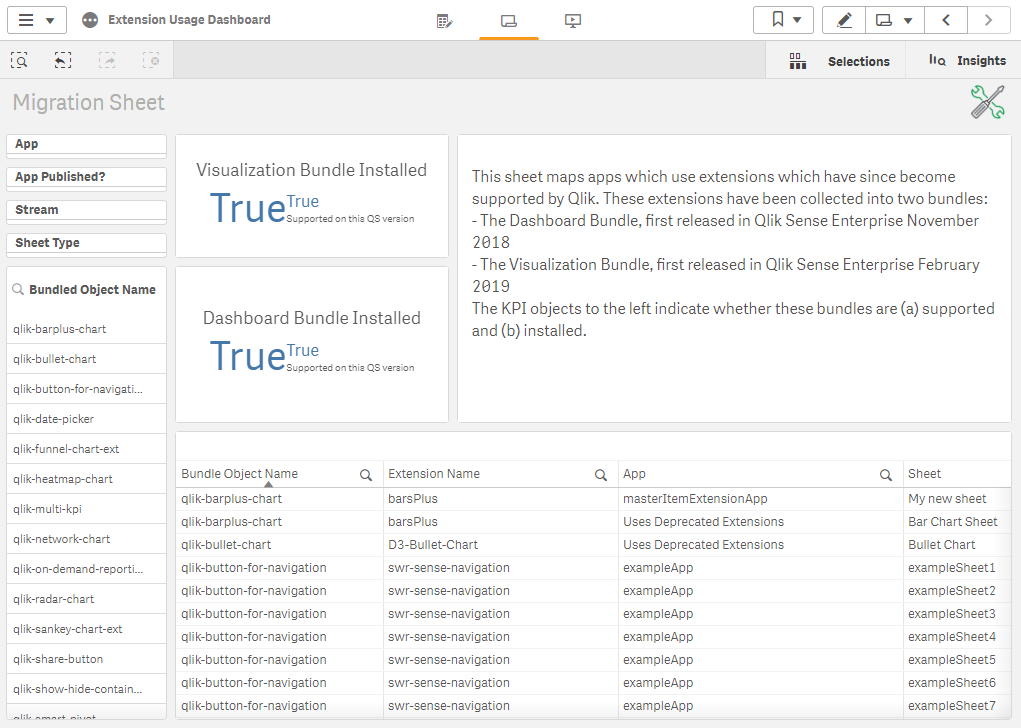The width and height of the screenshot is (1021, 728).
Task: Sort by App column header
Action: pos(634,474)
